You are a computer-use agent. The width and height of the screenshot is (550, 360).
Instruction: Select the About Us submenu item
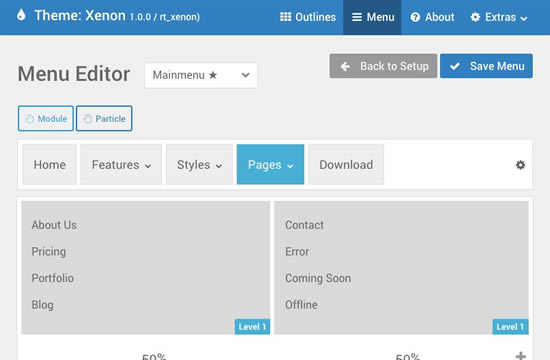54,225
